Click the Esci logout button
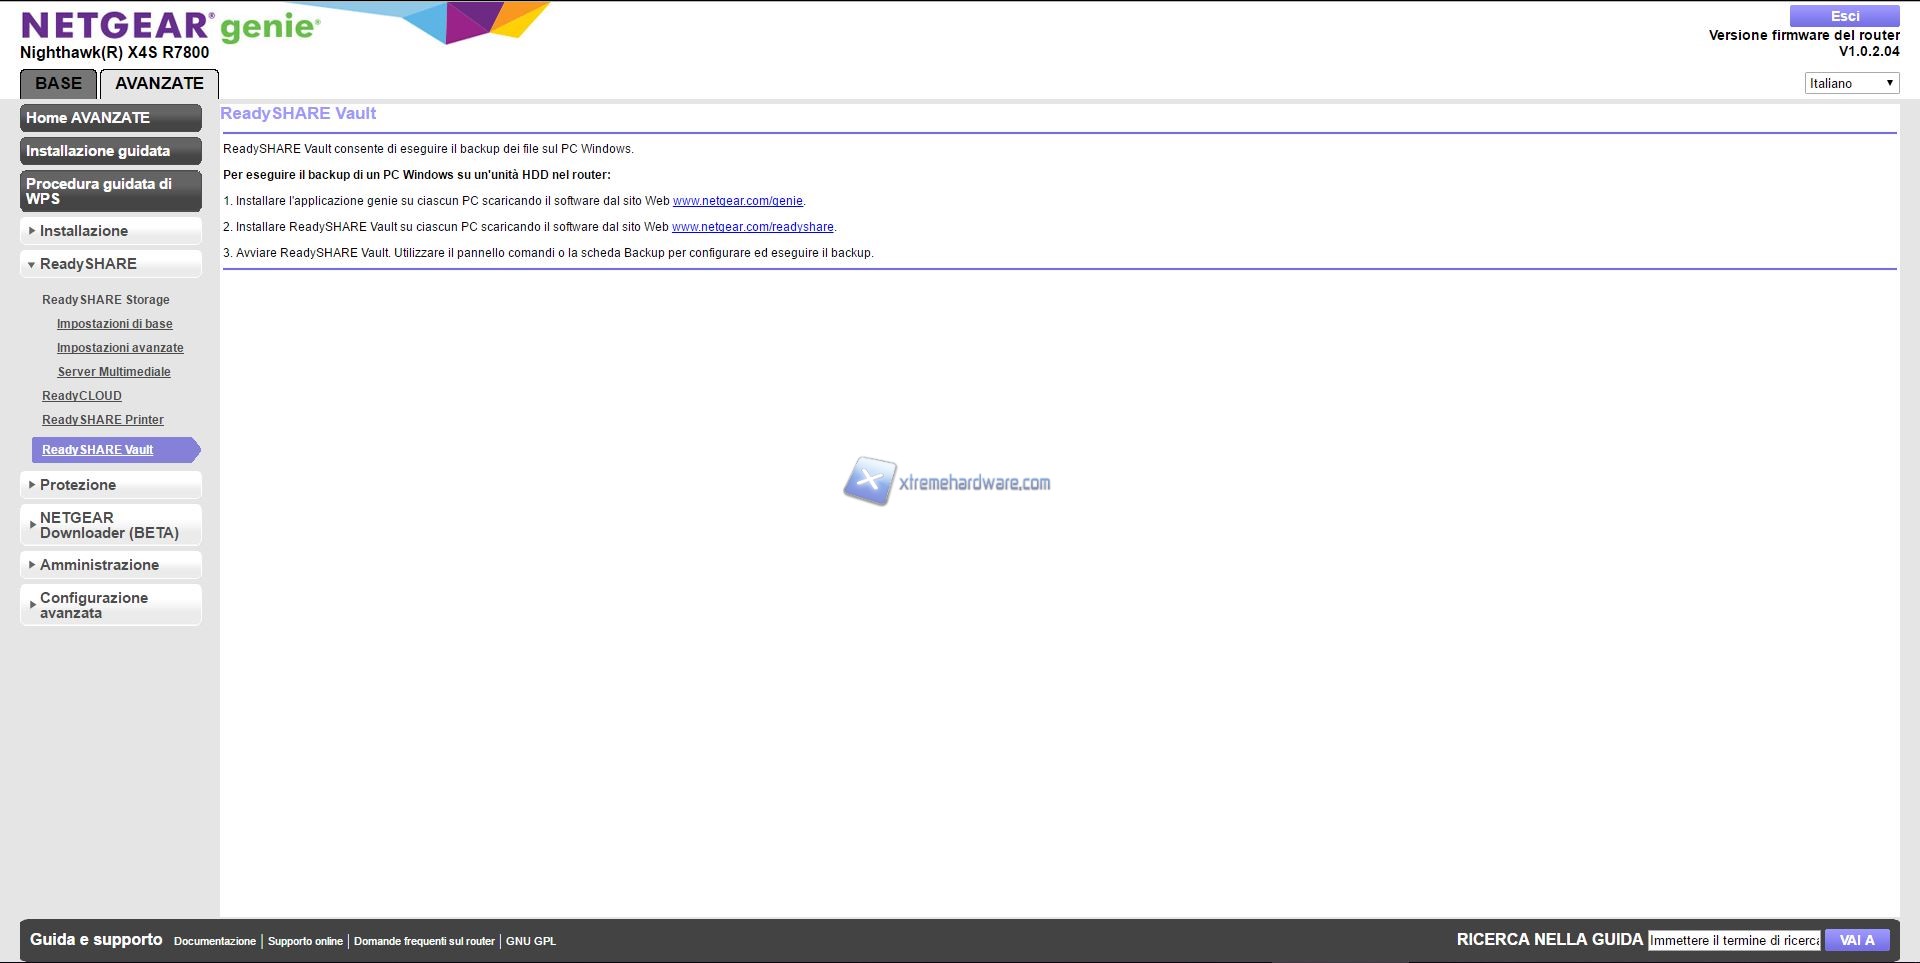The width and height of the screenshot is (1920, 963). pyautogui.click(x=1844, y=16)
